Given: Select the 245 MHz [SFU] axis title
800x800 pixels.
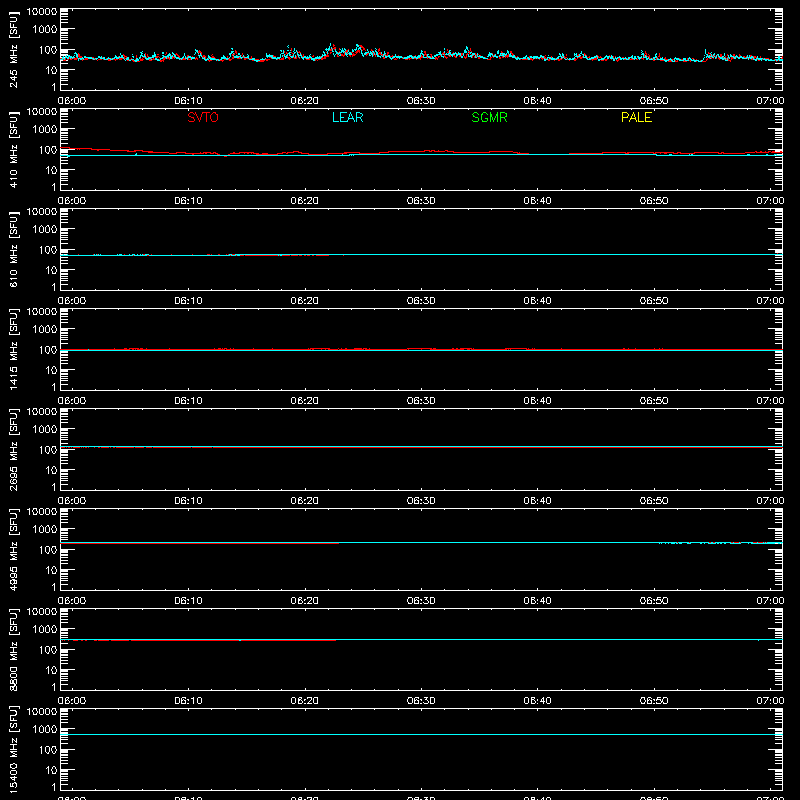Looking at the screenshot, I should (x=13, y=49).
